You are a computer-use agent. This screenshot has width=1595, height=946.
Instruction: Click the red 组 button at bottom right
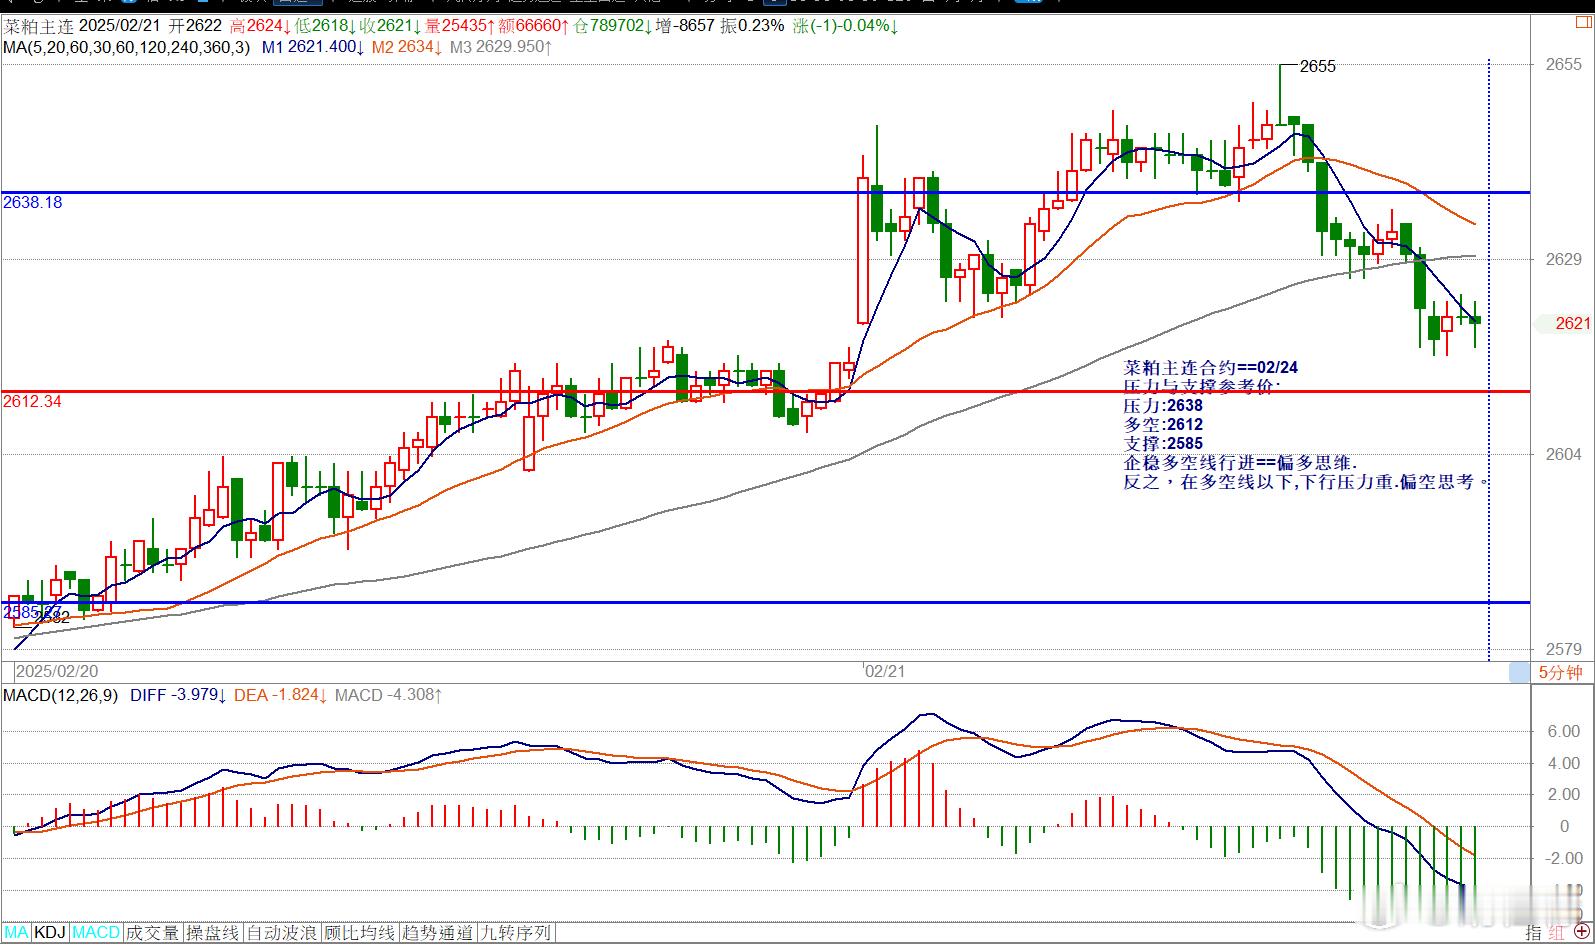tap(1557, 932)
